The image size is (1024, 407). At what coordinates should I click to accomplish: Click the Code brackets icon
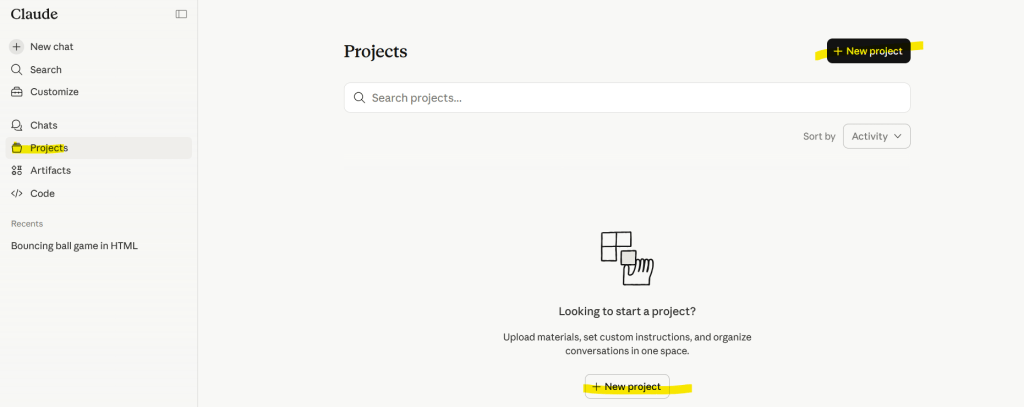click(x=16, y=193)
